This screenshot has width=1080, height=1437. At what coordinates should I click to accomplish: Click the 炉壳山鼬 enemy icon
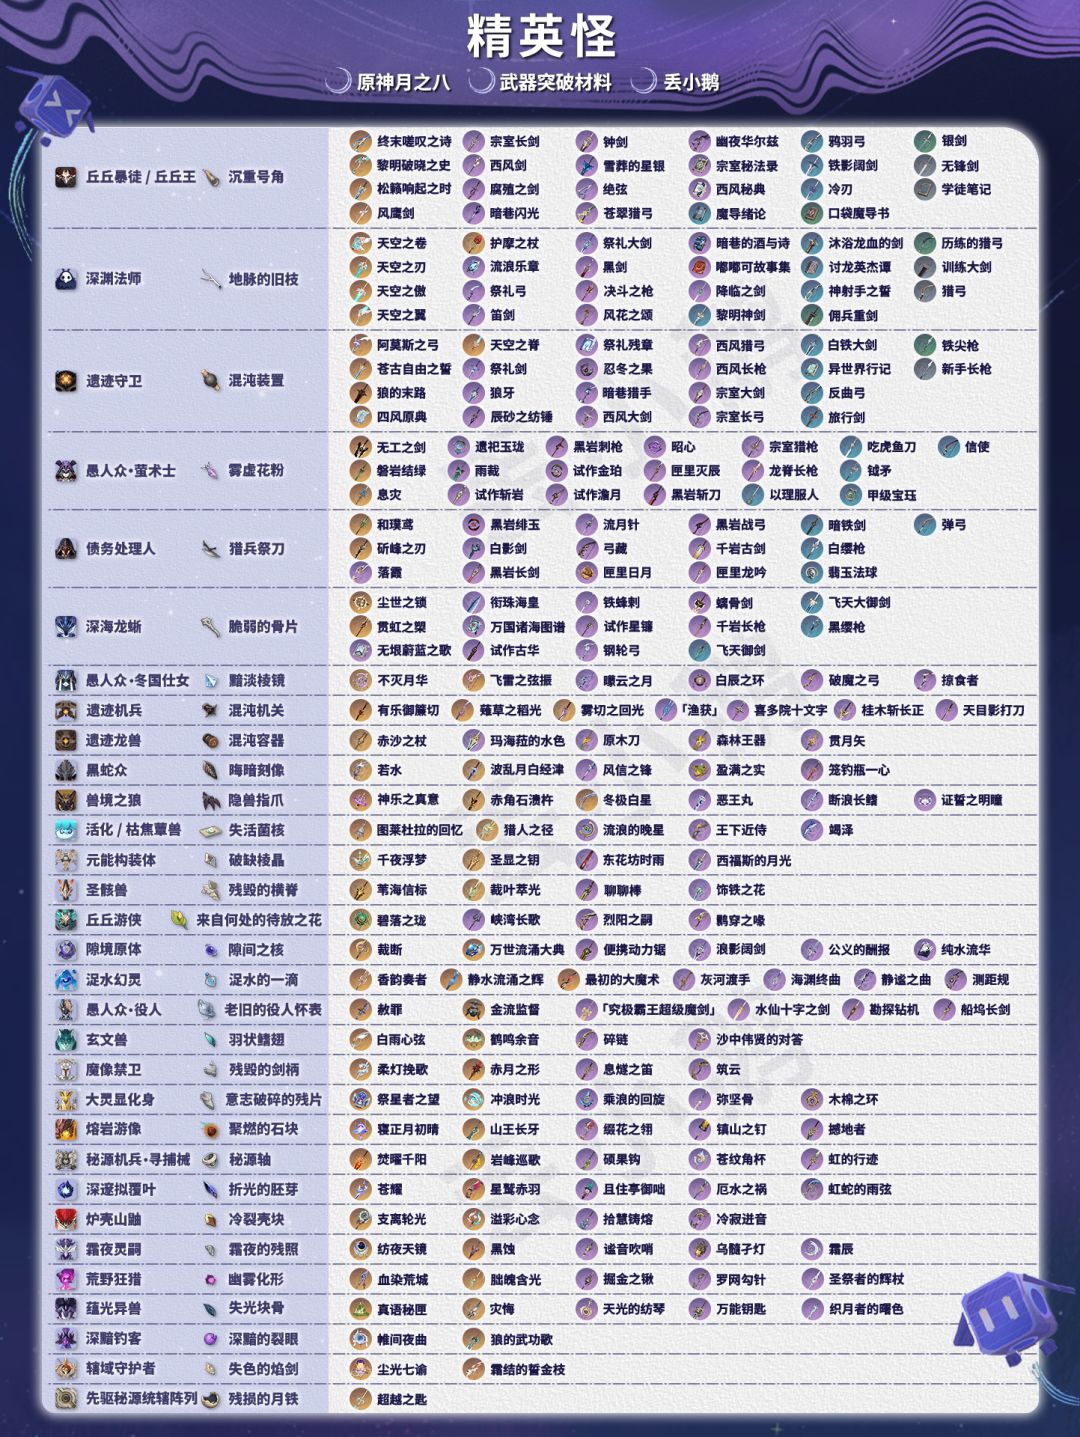tap(66, 1219)
